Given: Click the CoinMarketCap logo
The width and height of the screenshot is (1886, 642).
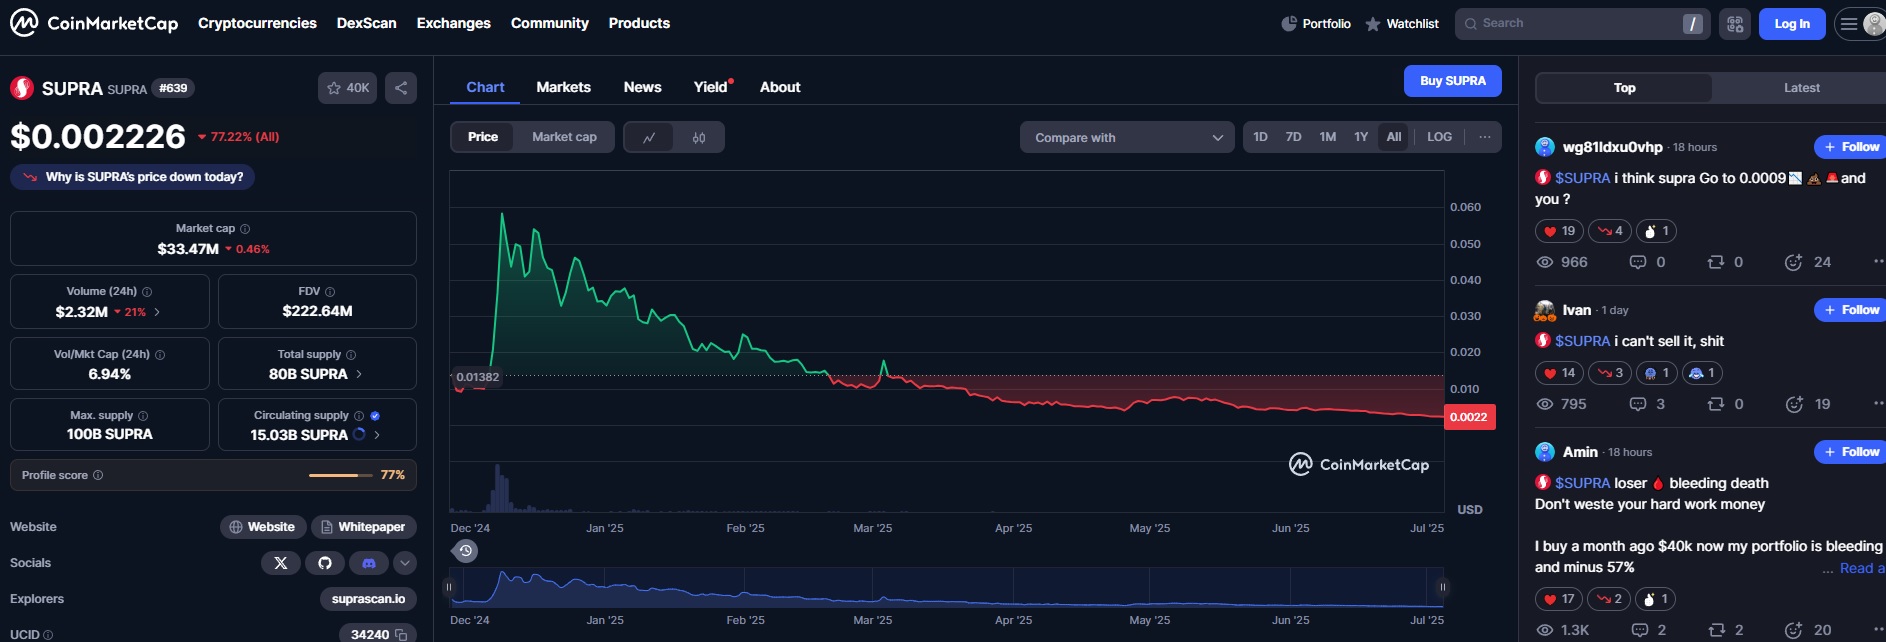Looking at the screenshot, I should [94, 23].
